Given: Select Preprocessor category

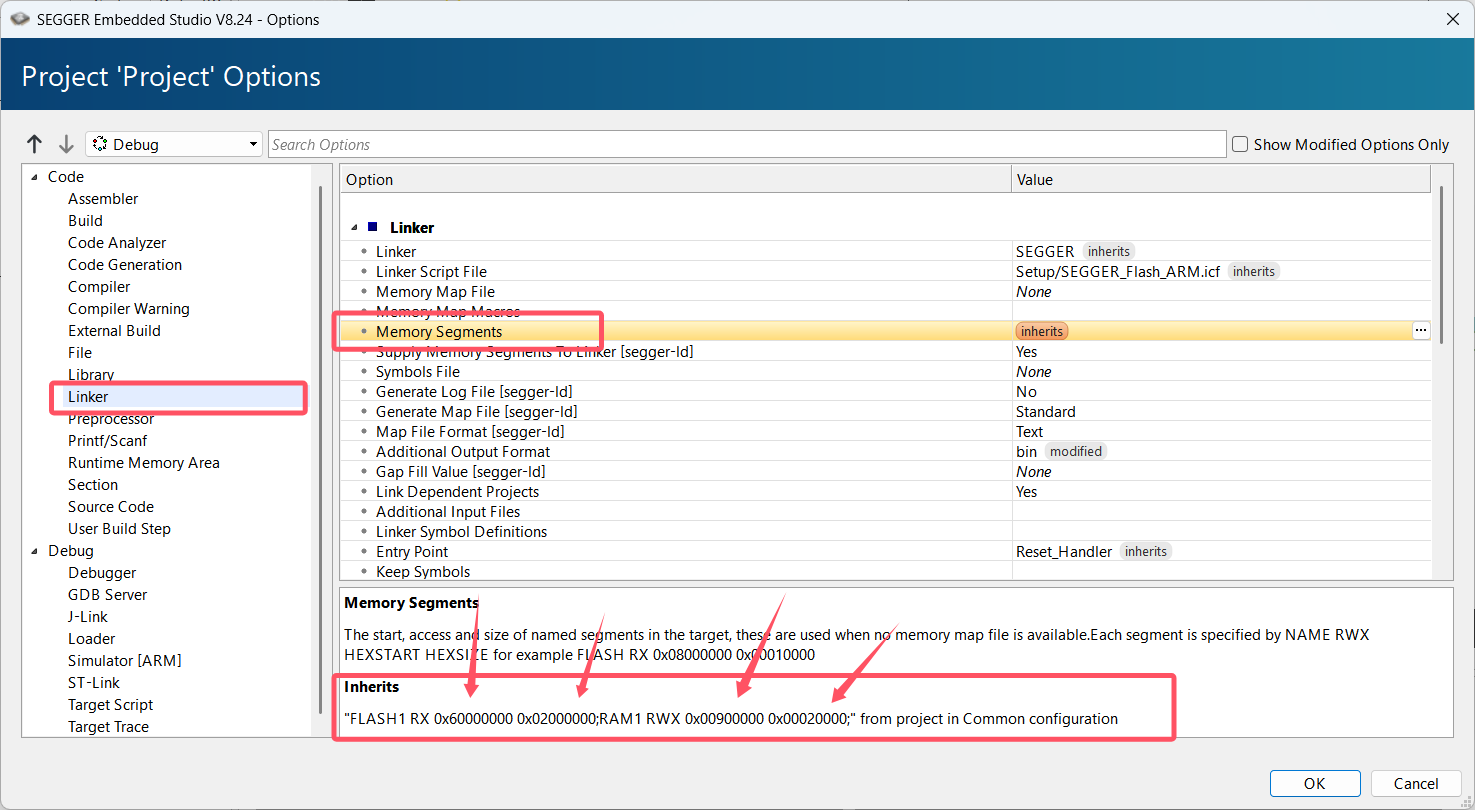Looking at the screenshot, I should point(111,419).
